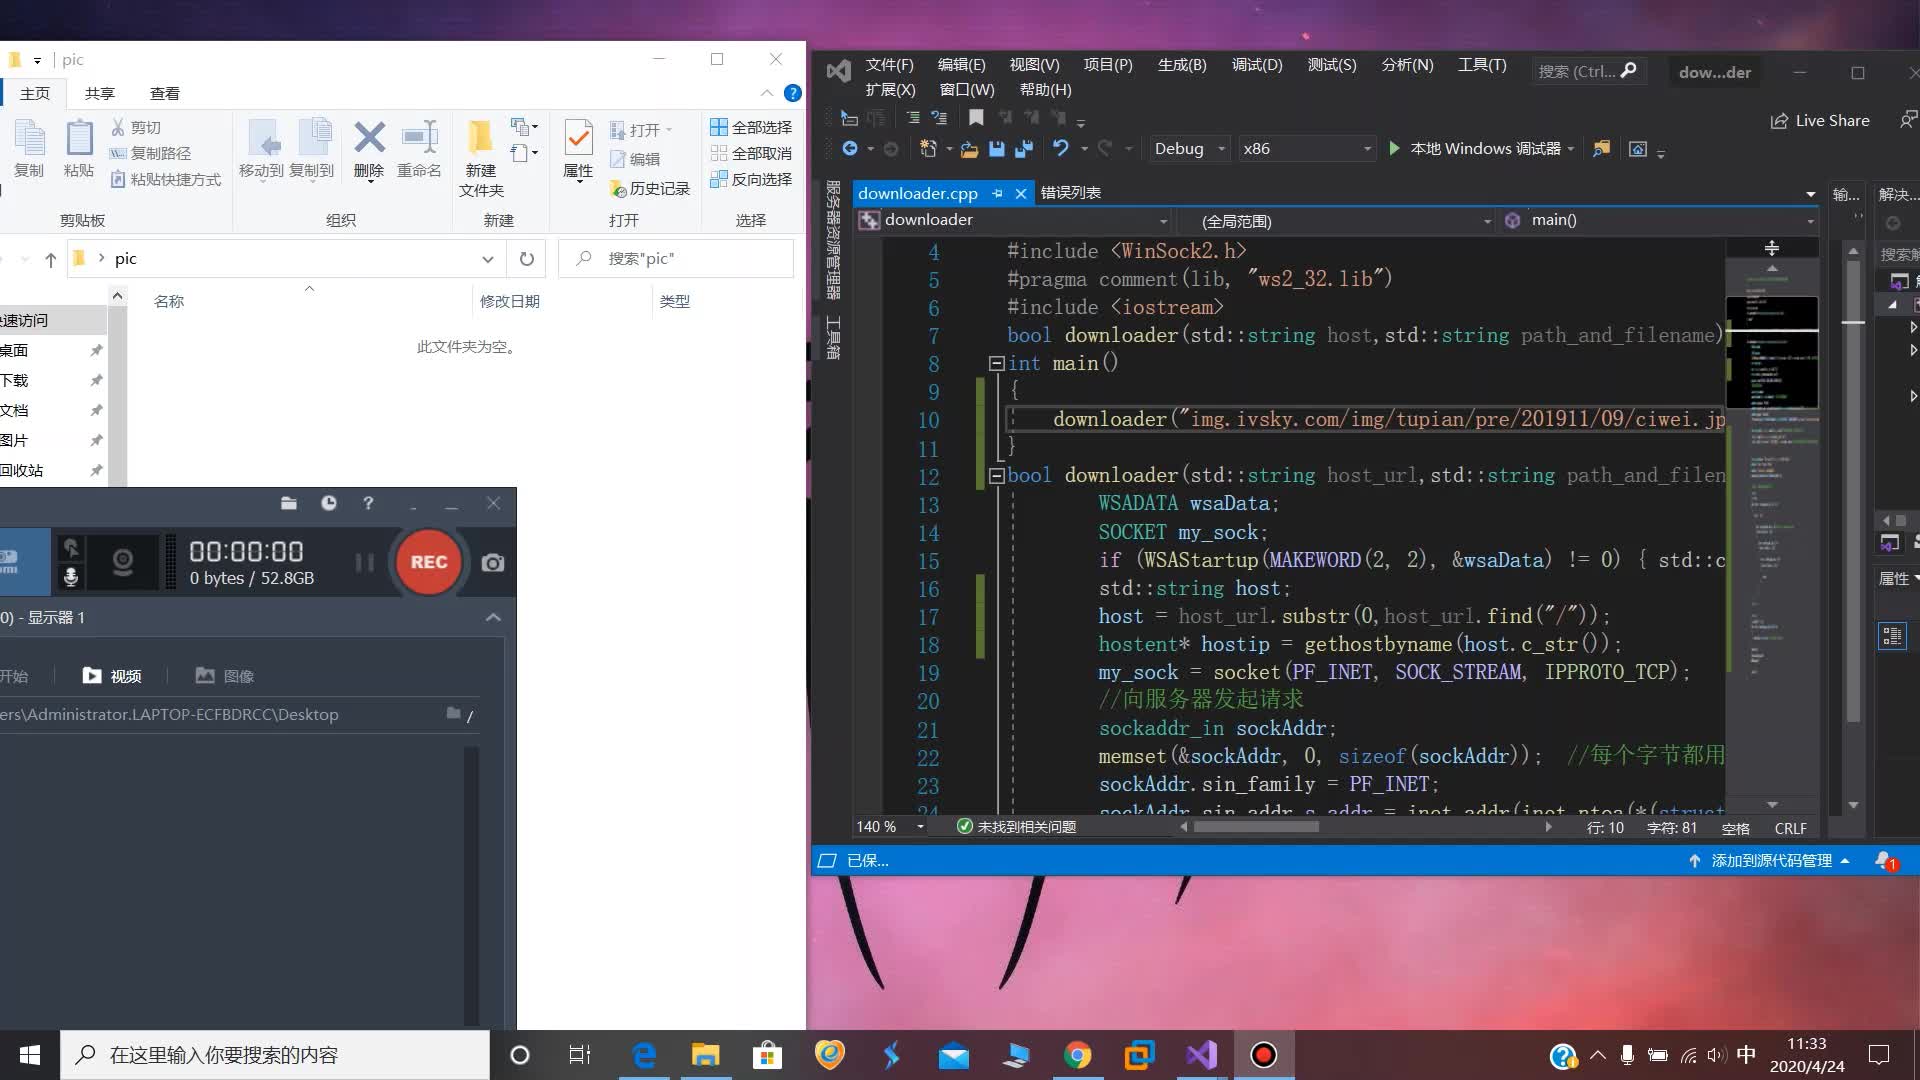The image size is (1920, 1080).
Task: Click the Save file icon in toolbar
Action: click(x=997, y=148)
